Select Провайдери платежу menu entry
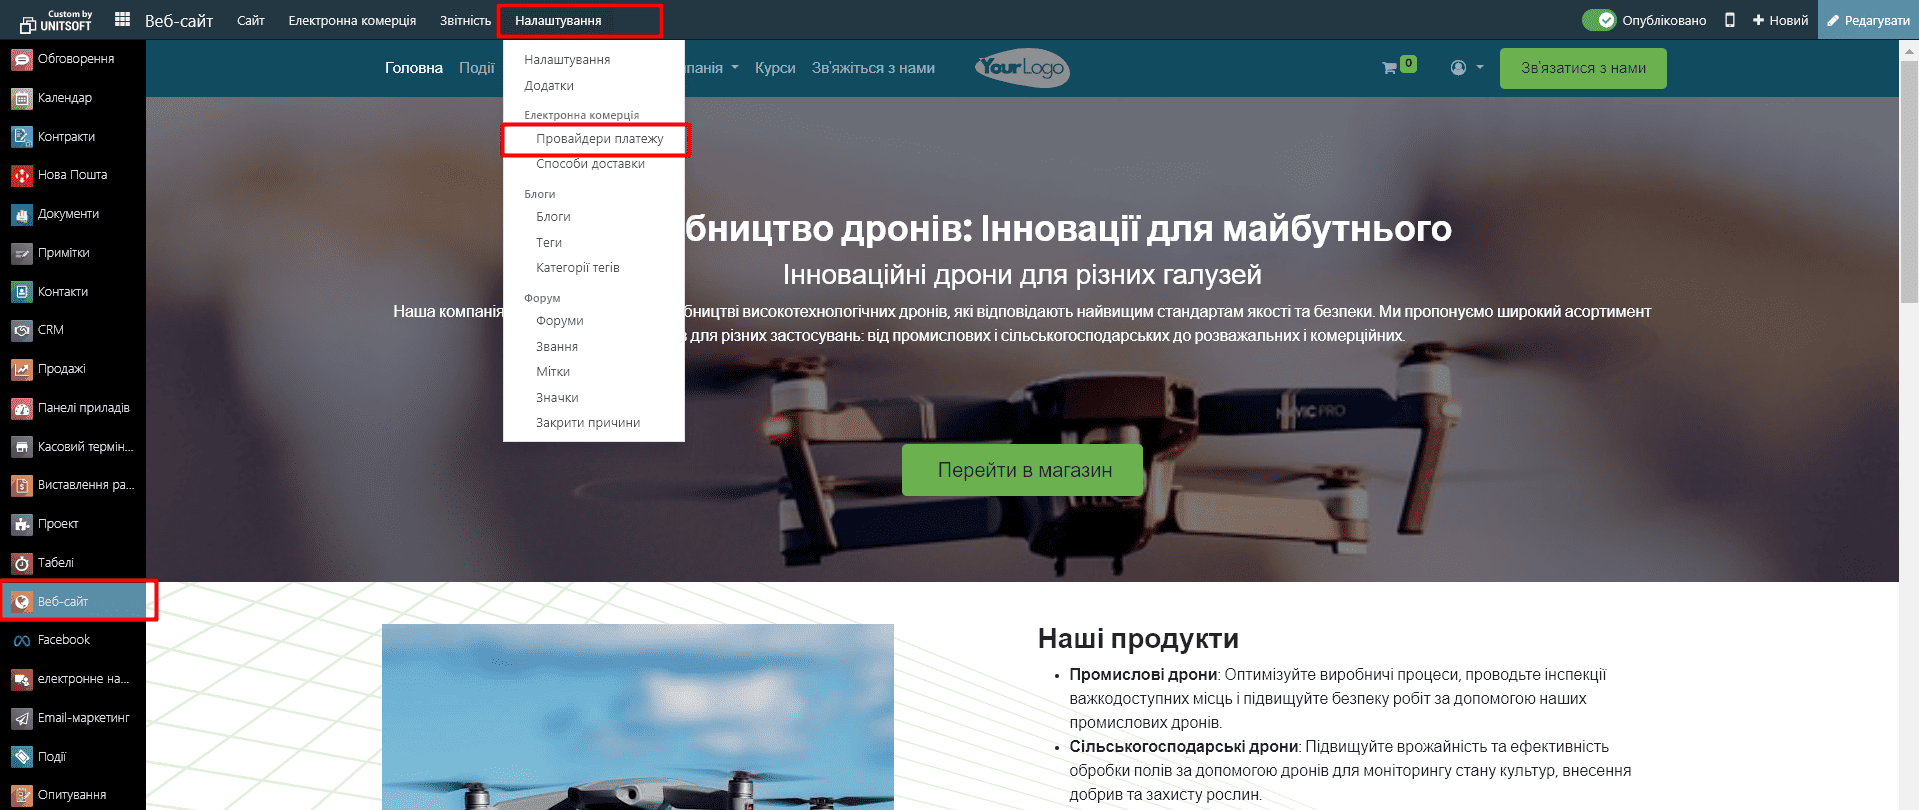The width and height of the screenshot is (1919, 810). pyautogui.click(x=599, y=139)
